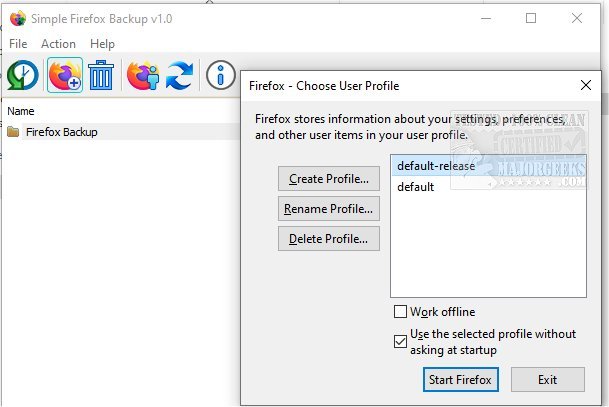Viewport: 609px width, 407px height.
Task: Click the Exit button
Action: click(x=547, y=379)
